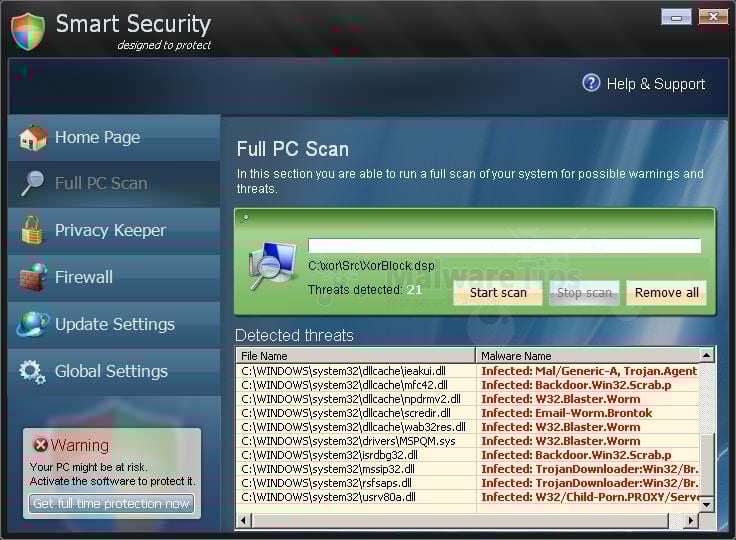
Task: Click the Privacy Keeper padlock icon
Action: [x=32, y=230]
